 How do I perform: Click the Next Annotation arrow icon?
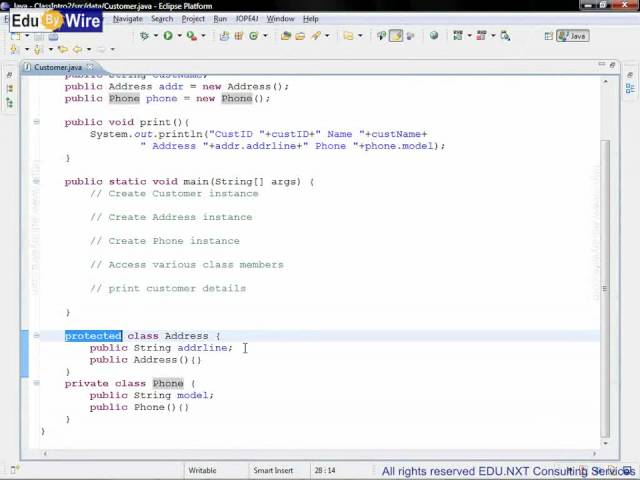click(14, 49)
